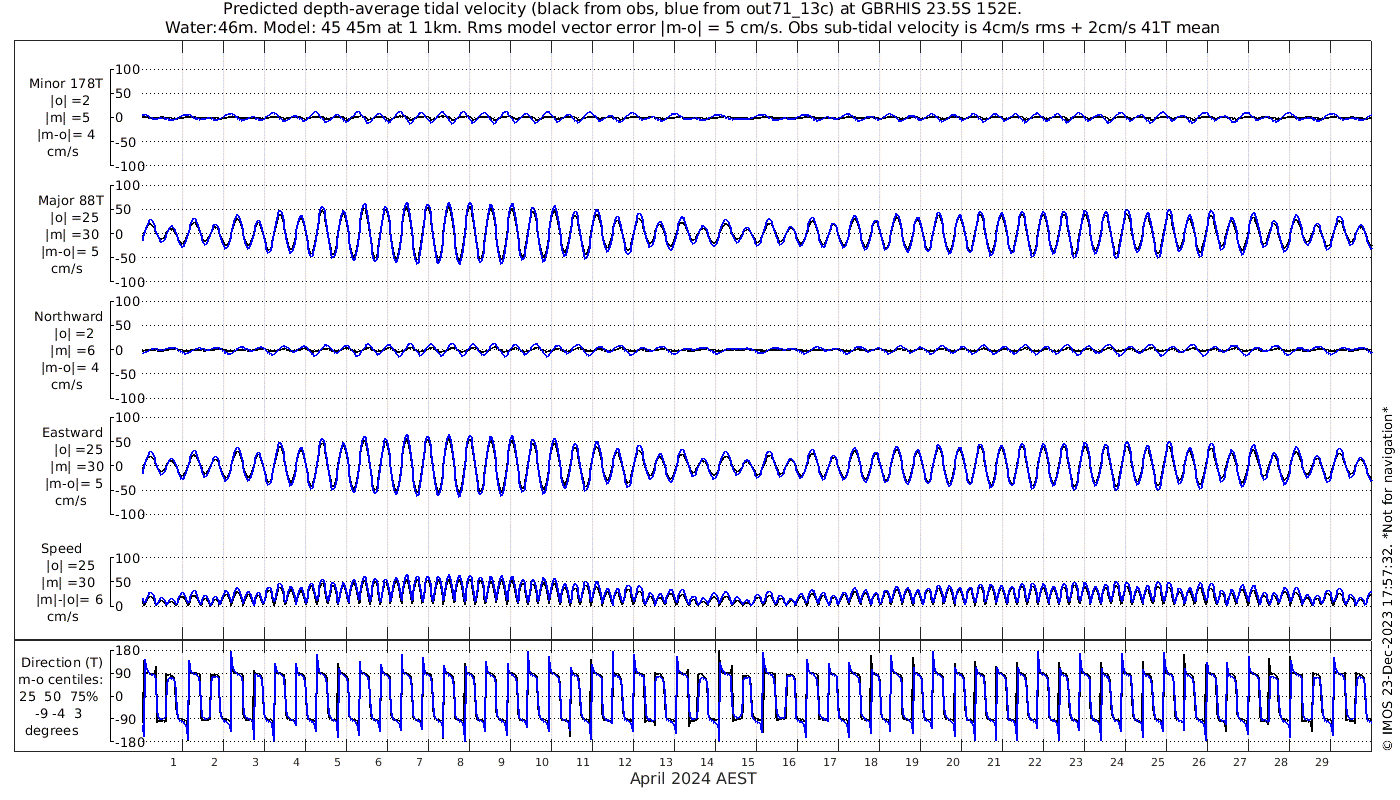The width and height of the screenshot is (1400, 800).
Task: Click day label '3' on the date axis
Action: 255,762
